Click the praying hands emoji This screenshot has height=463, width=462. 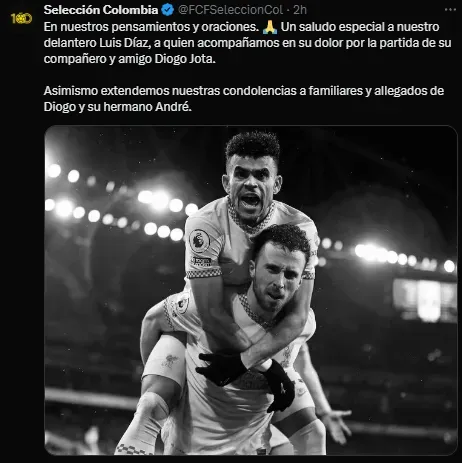tap(270, 27)
